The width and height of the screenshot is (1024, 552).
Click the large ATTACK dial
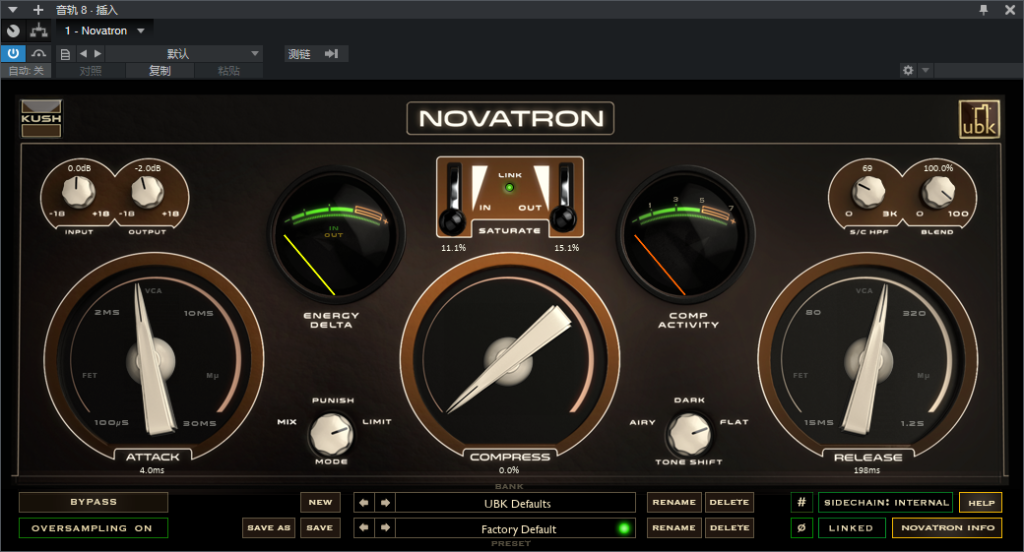pos(153,359)
